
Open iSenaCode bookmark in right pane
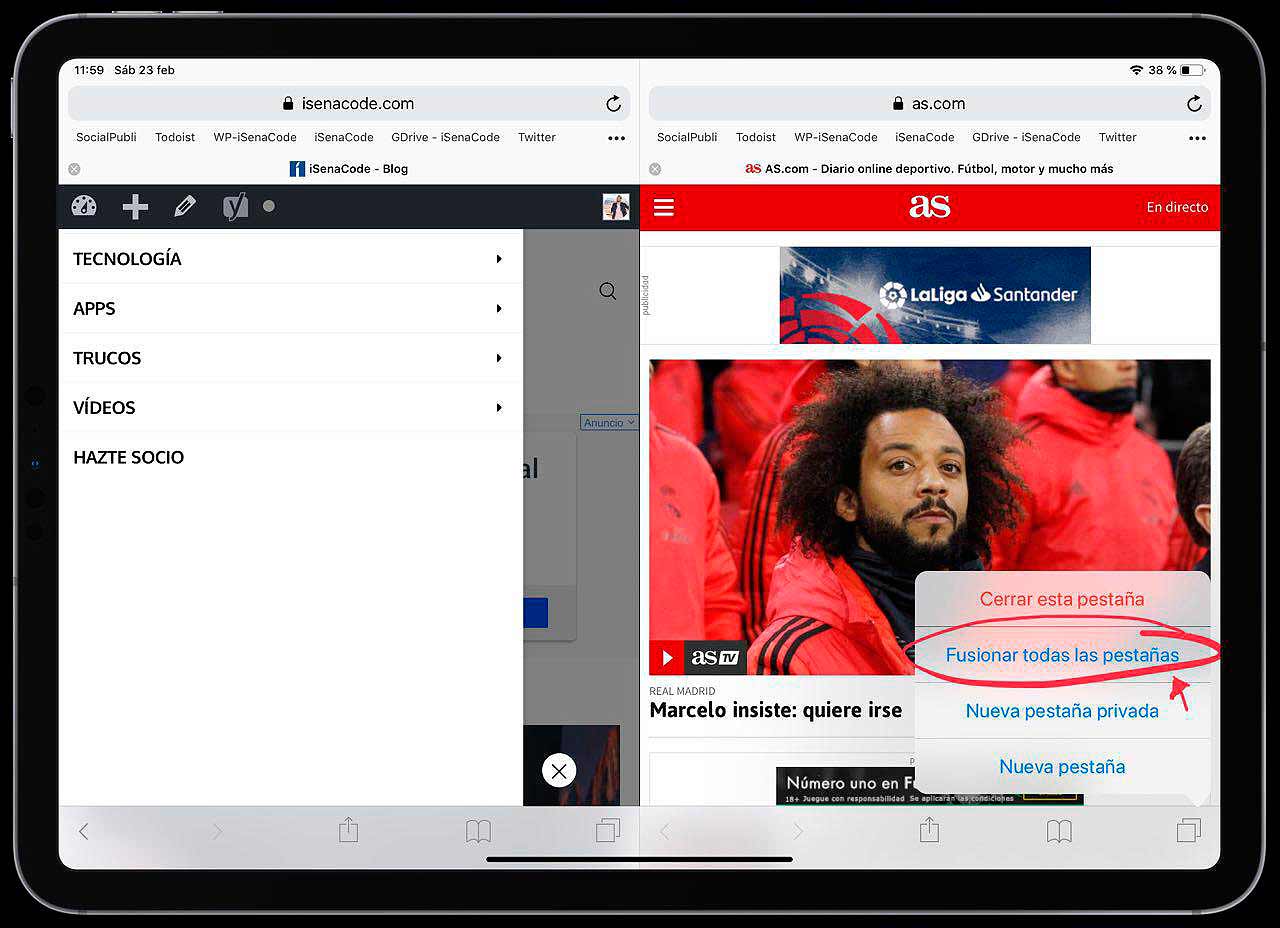click(925, 138)
